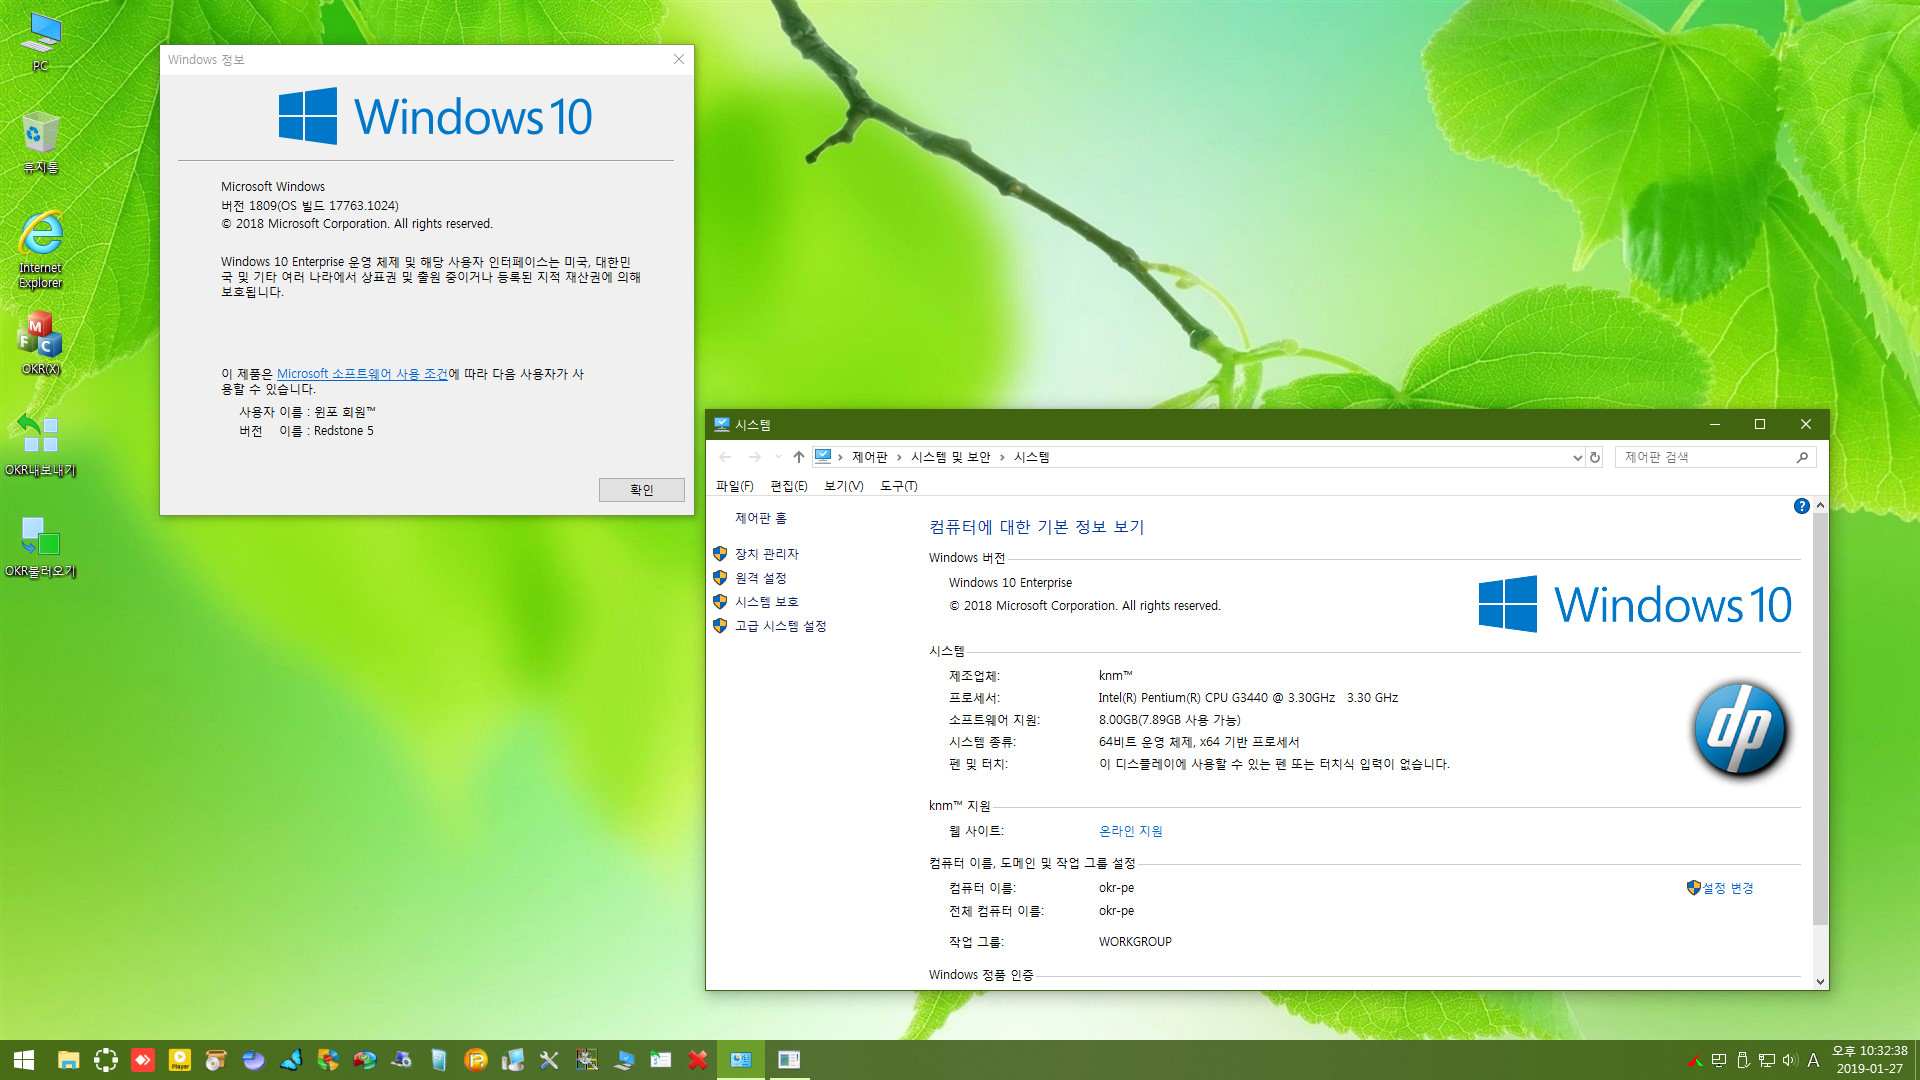Image resolution: width=1920 pixels, height=1080 pixels.
Task: Open the OKR내보내기 desktop shortcut
Action: click(x=40, y=445)
